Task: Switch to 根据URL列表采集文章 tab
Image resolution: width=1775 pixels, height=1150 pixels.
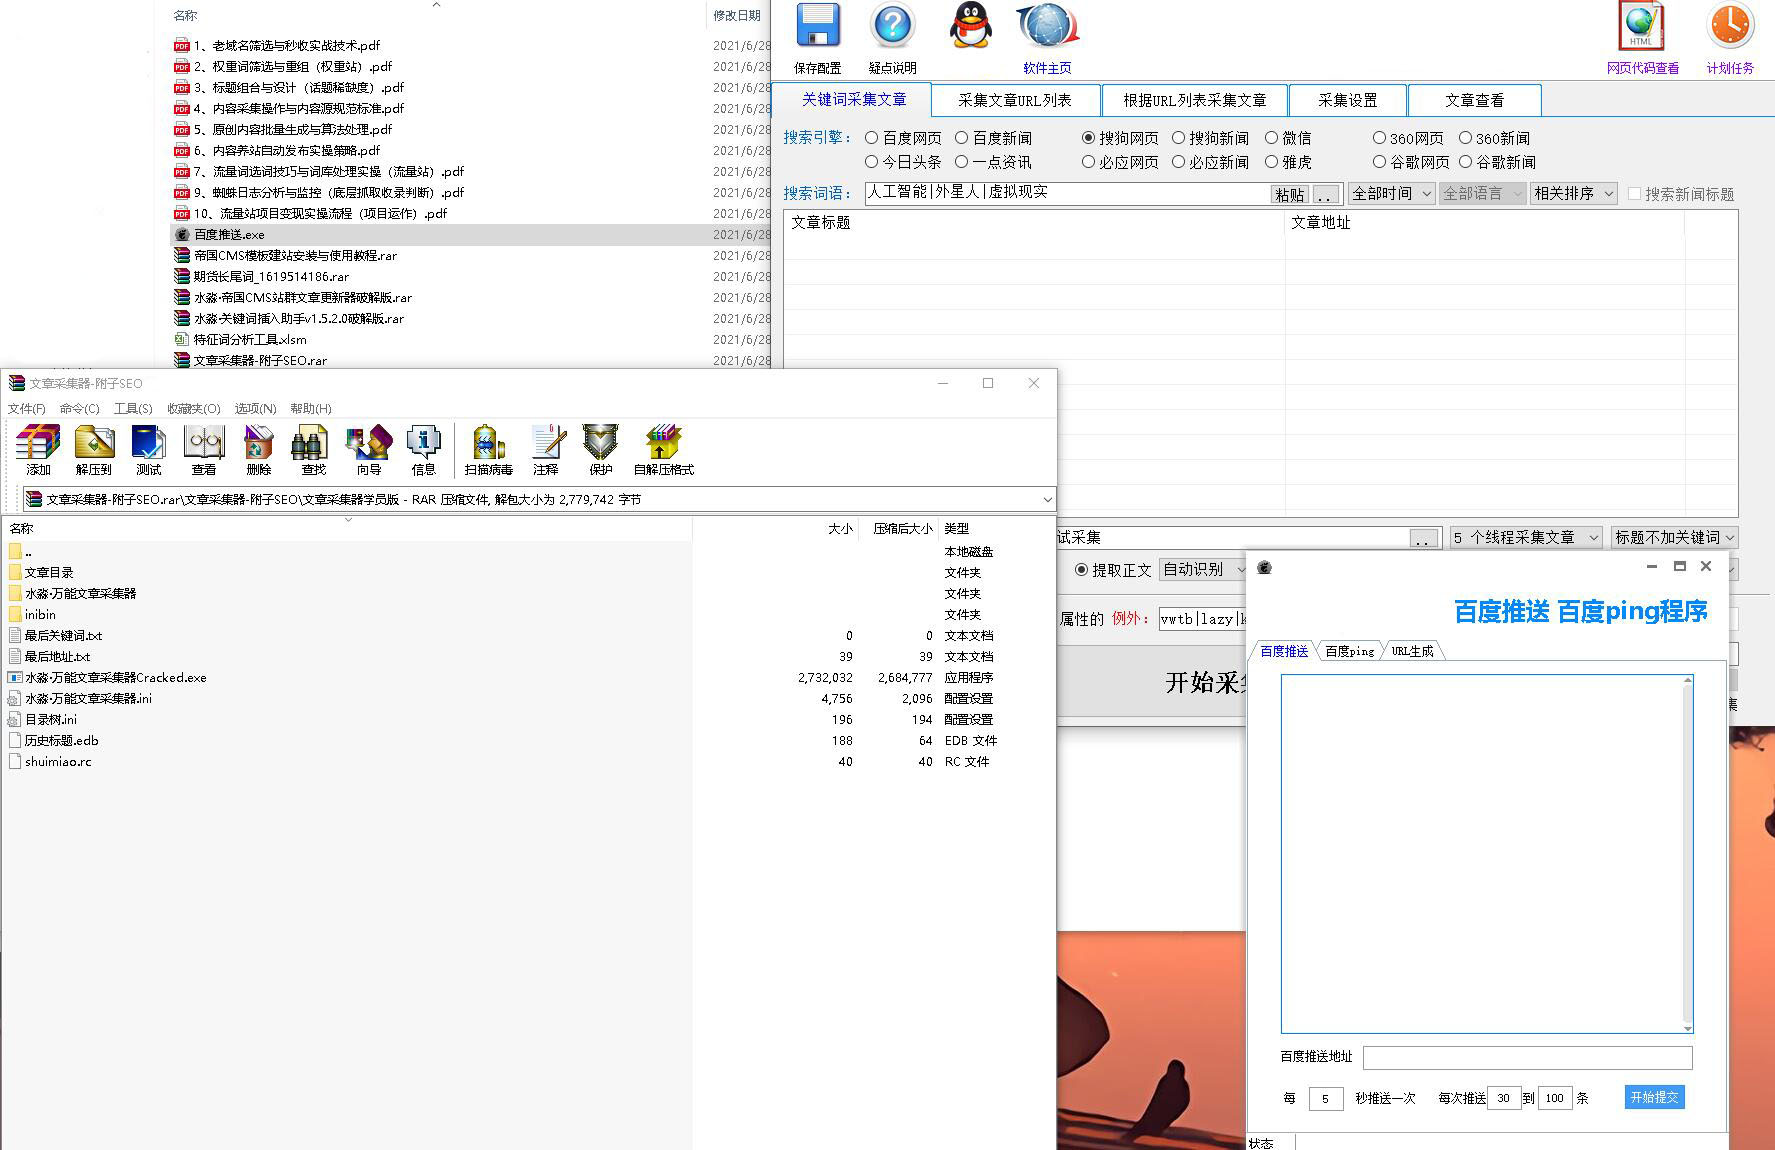Action: pyautogui.click(x=1195, y=100)
